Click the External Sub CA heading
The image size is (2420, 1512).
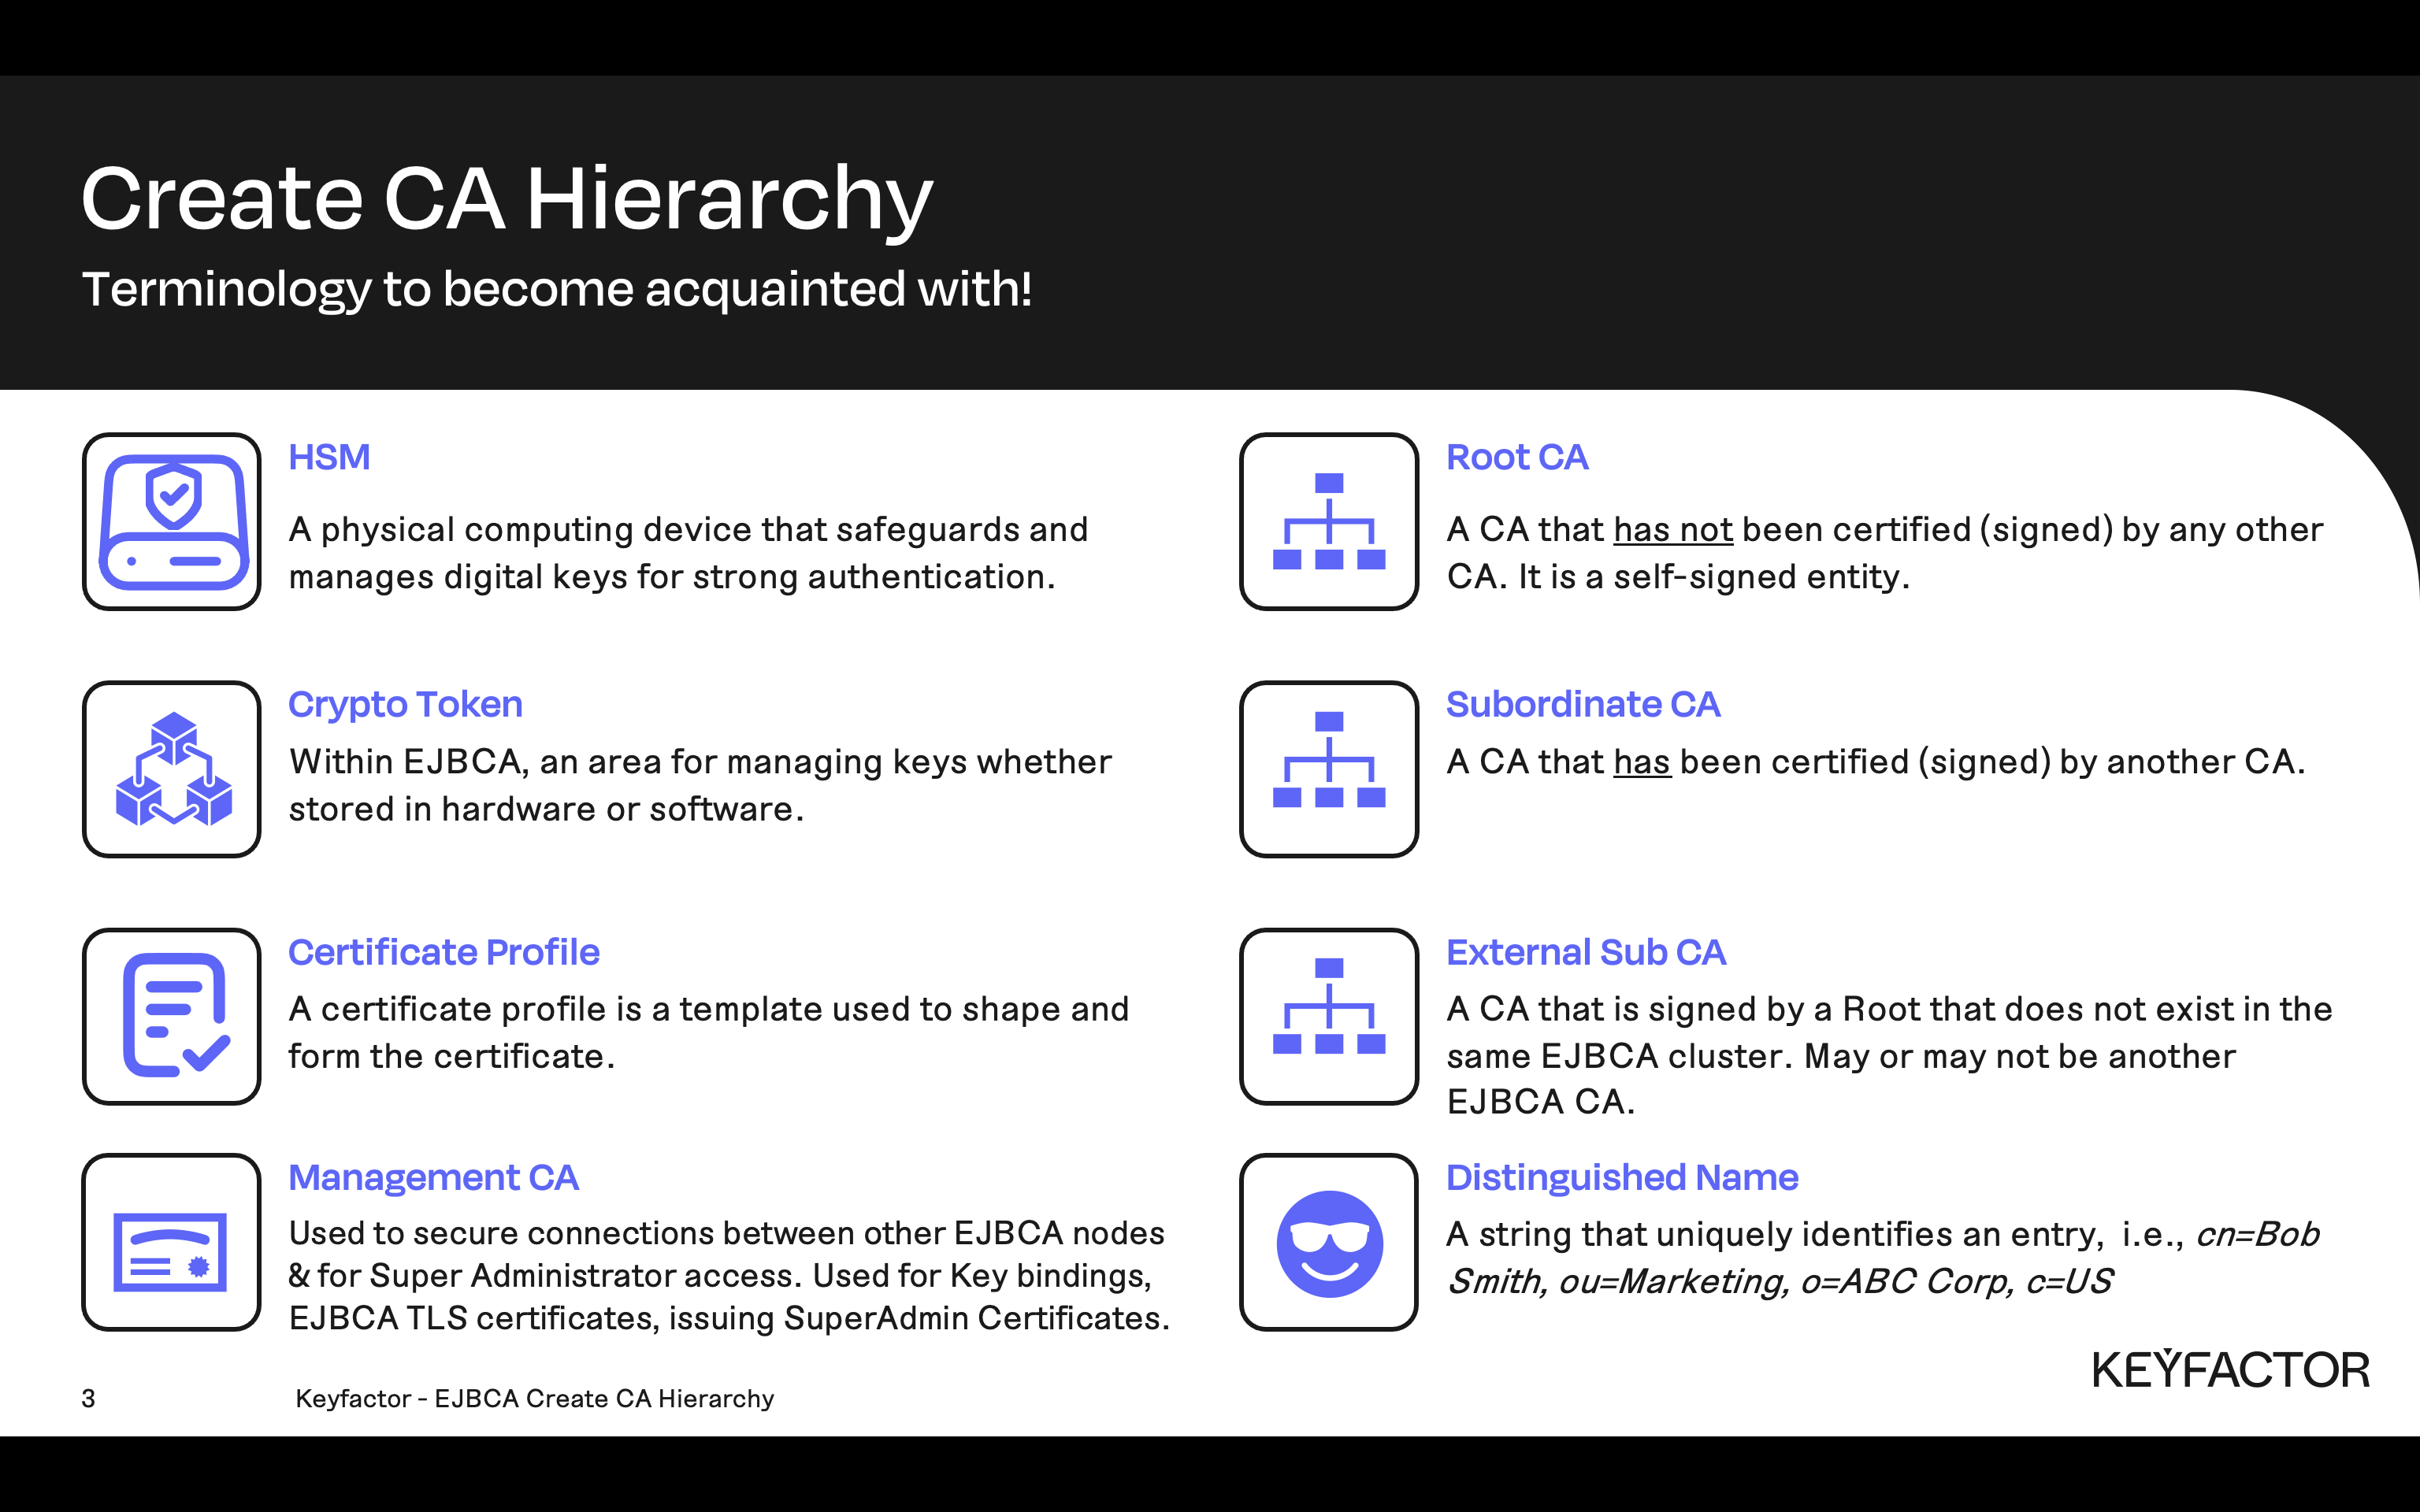coord(1585,952)
